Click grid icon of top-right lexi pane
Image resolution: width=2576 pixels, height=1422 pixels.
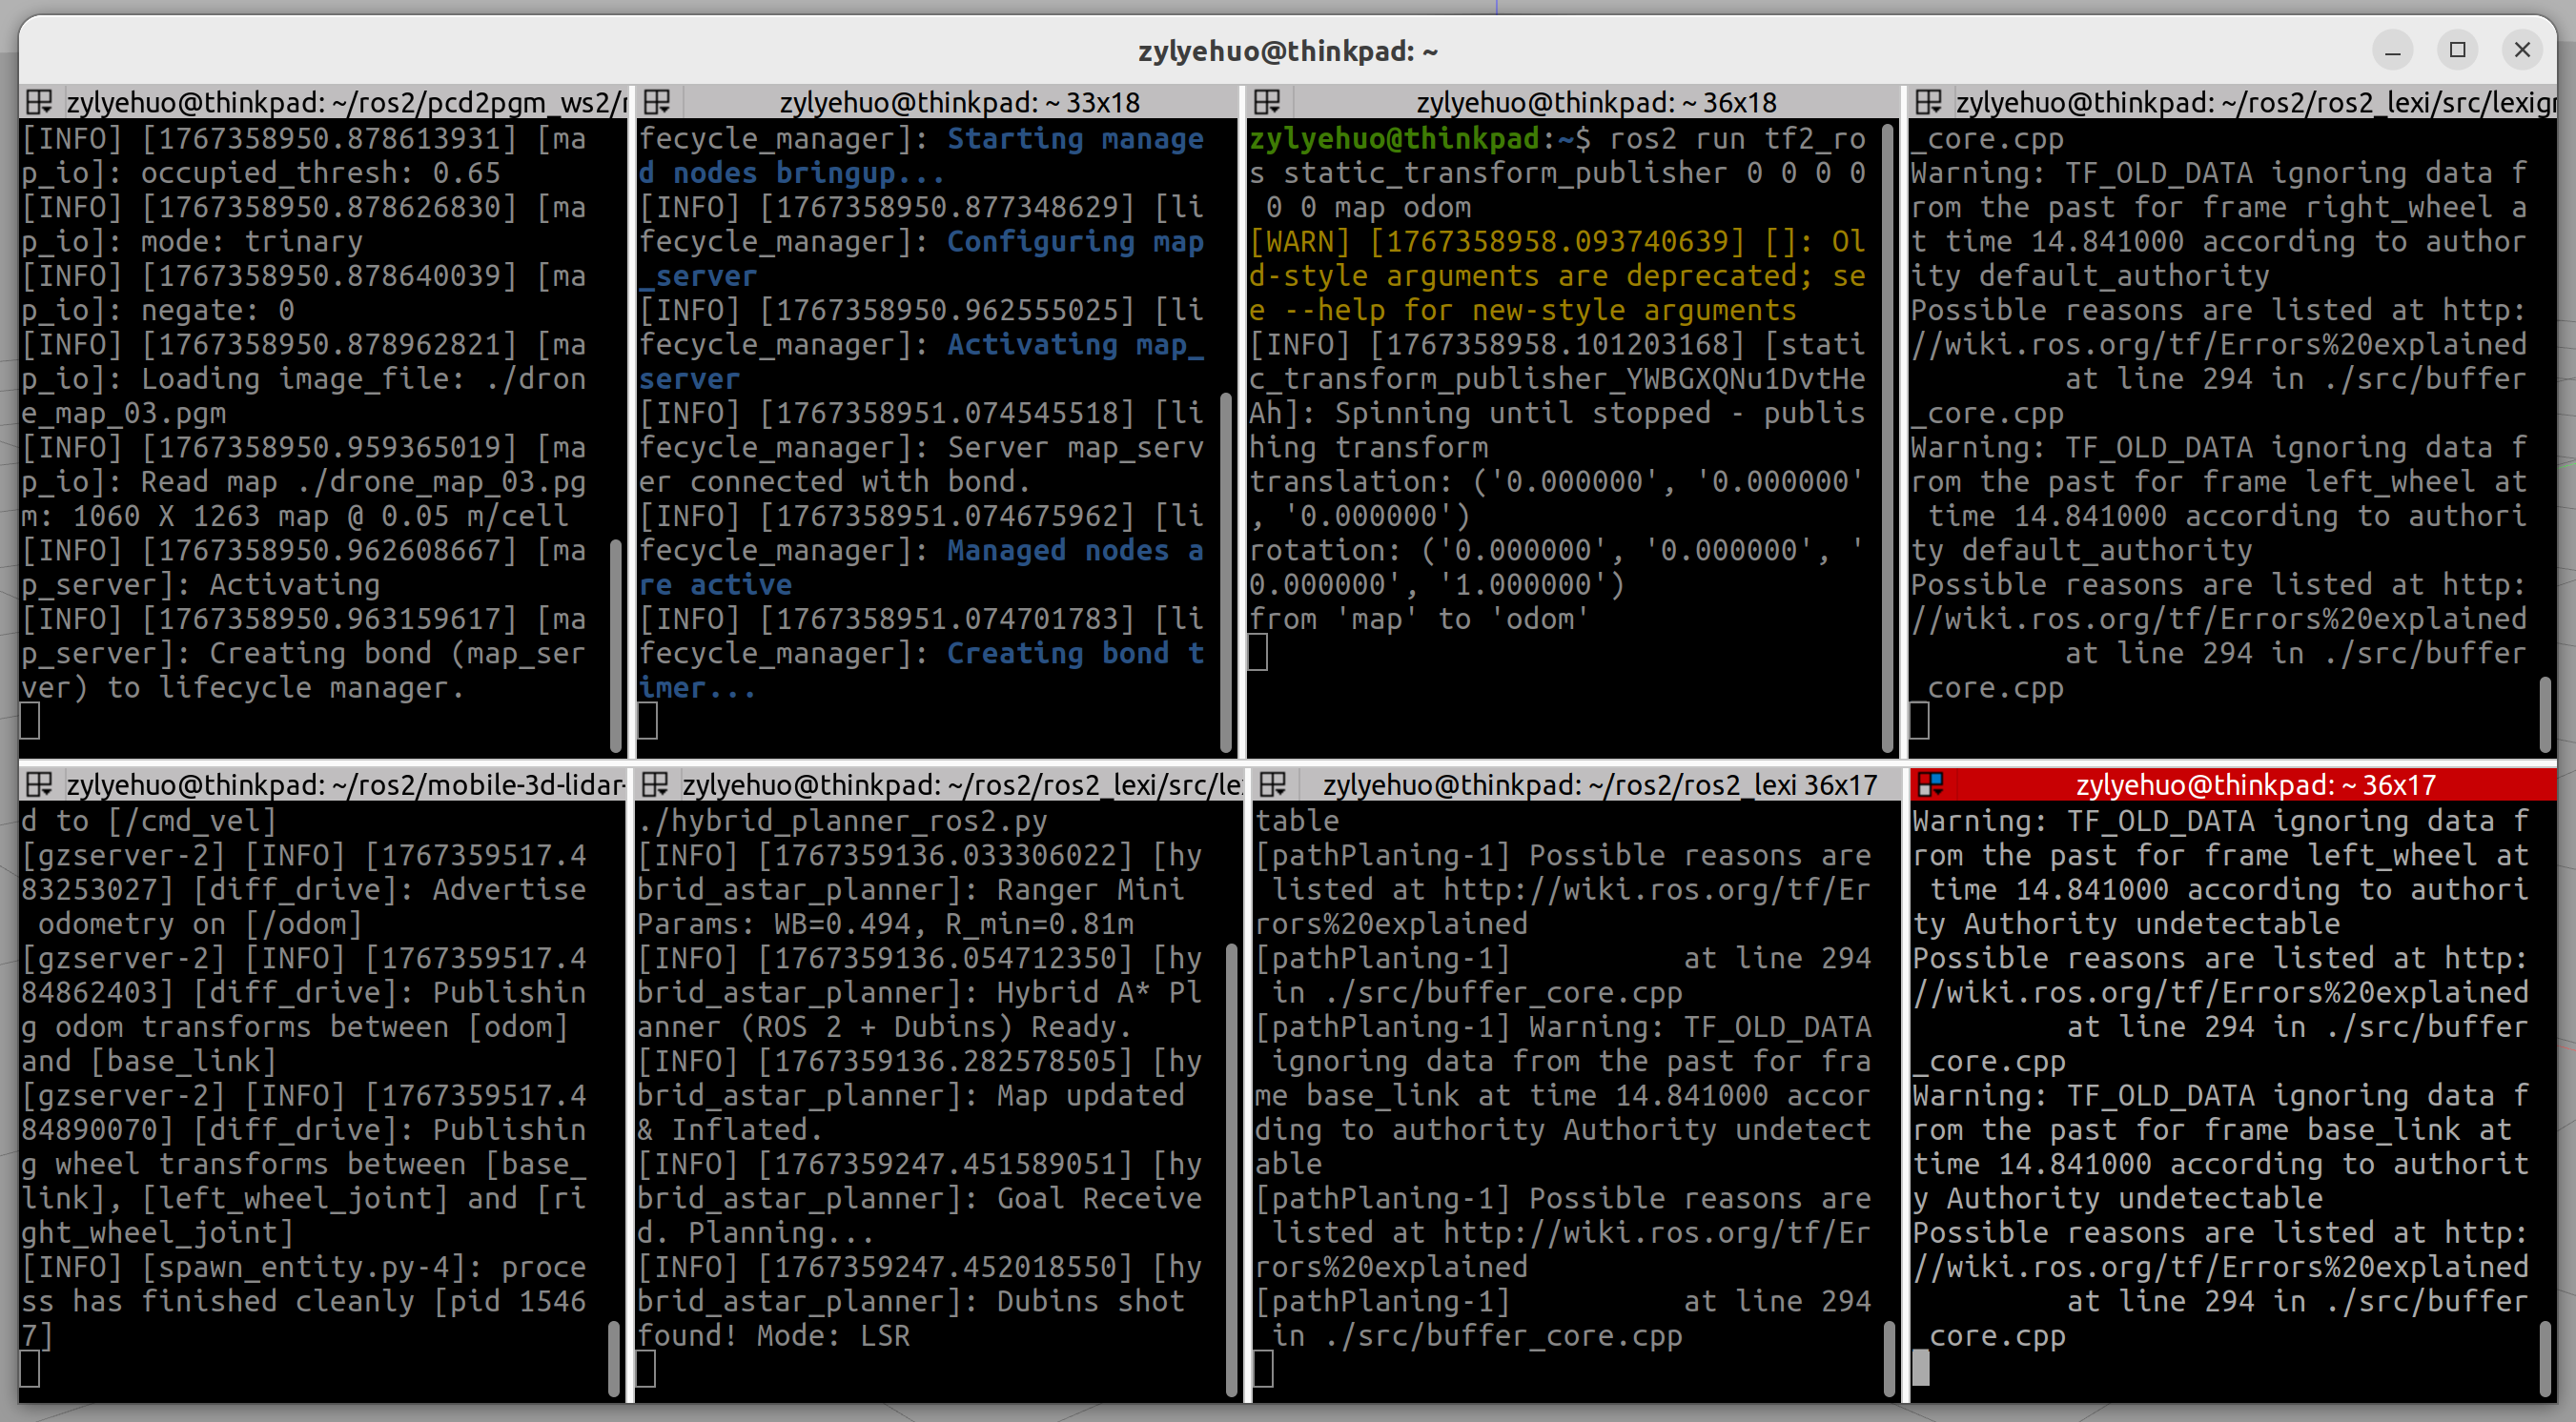point(1928,102)
